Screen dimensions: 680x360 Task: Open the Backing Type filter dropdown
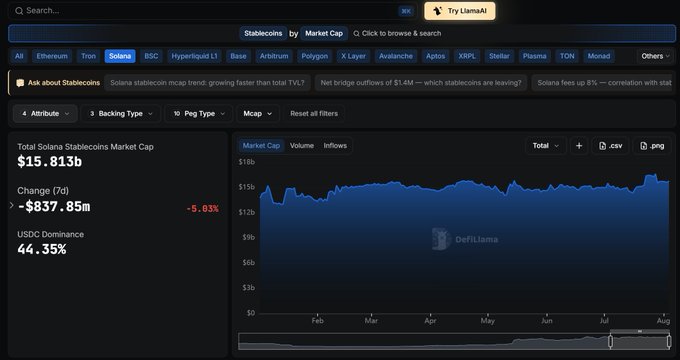(121, 114)
